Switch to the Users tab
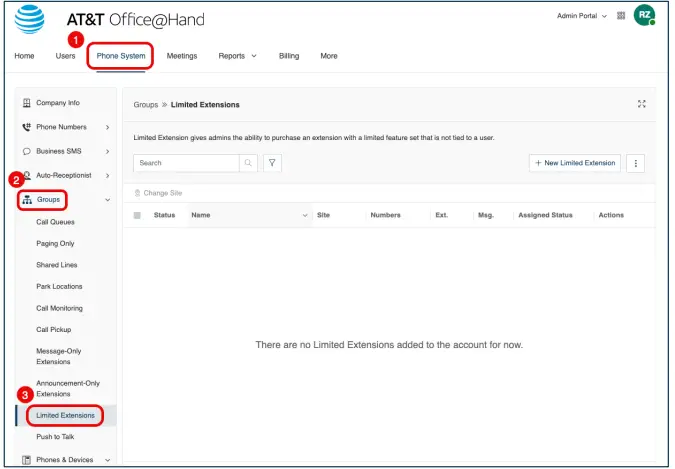This screenshot has height=469, width=675. tap(65, 56)
